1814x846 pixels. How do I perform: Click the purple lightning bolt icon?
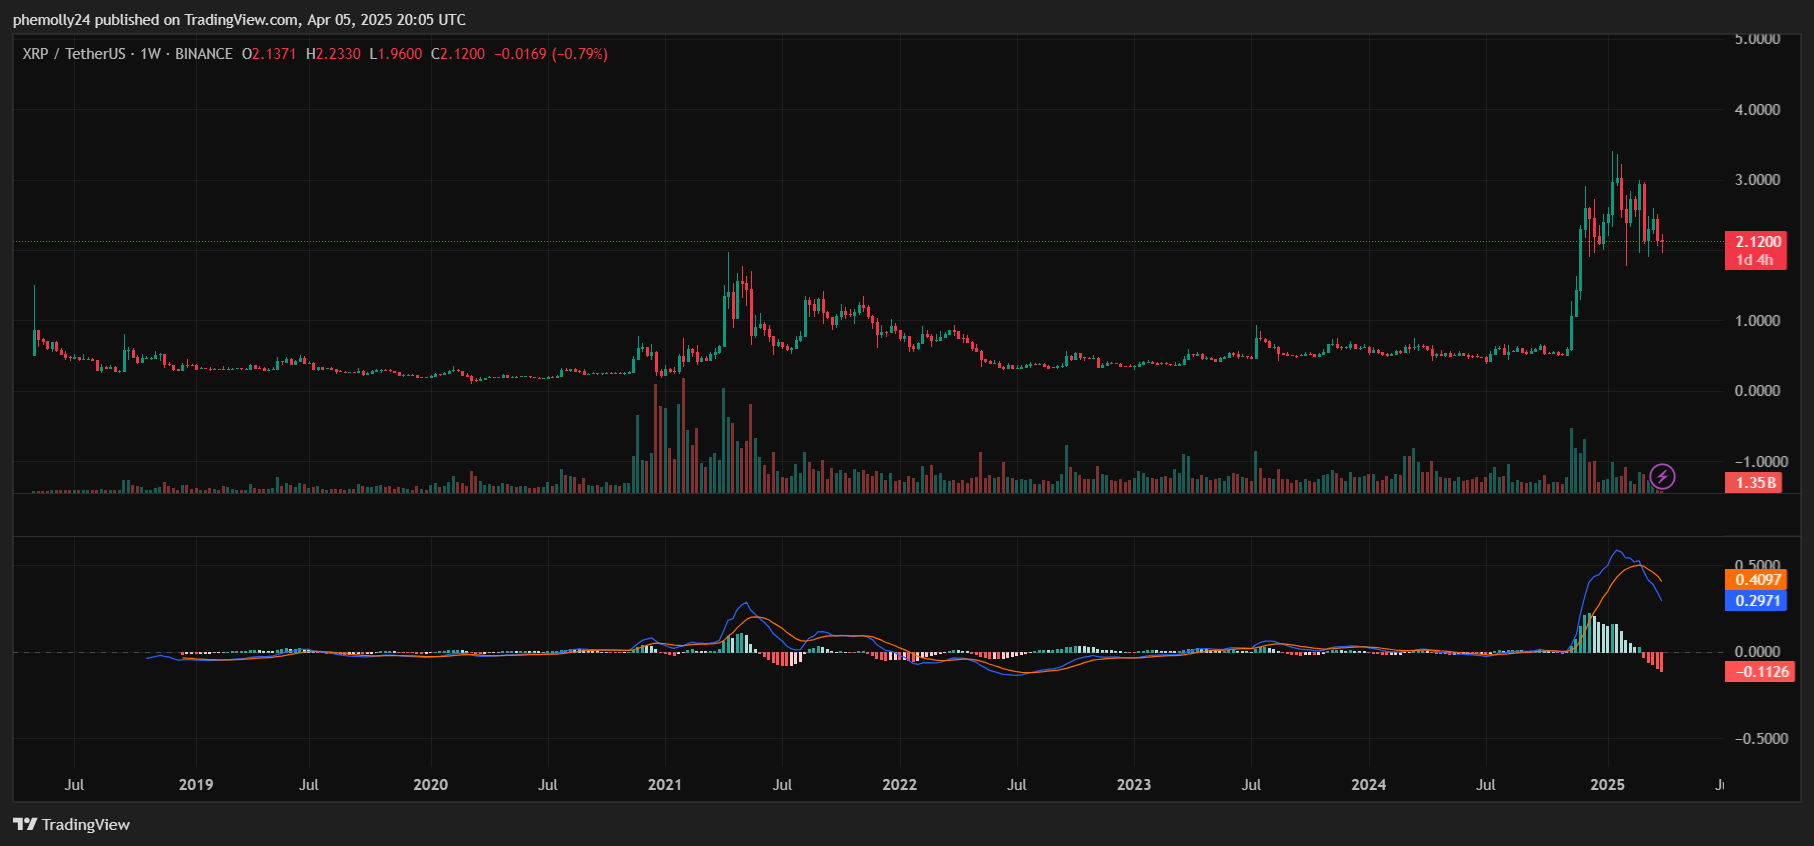(x=1662, y=477)
